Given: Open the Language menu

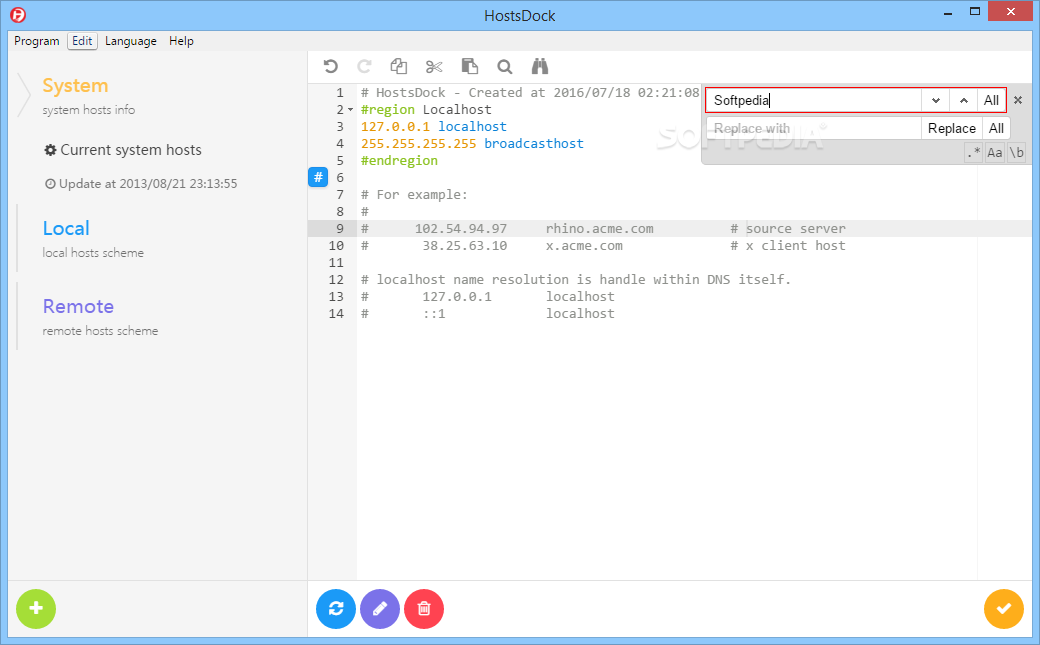Looking at the screenshot, I should (131, 41).
